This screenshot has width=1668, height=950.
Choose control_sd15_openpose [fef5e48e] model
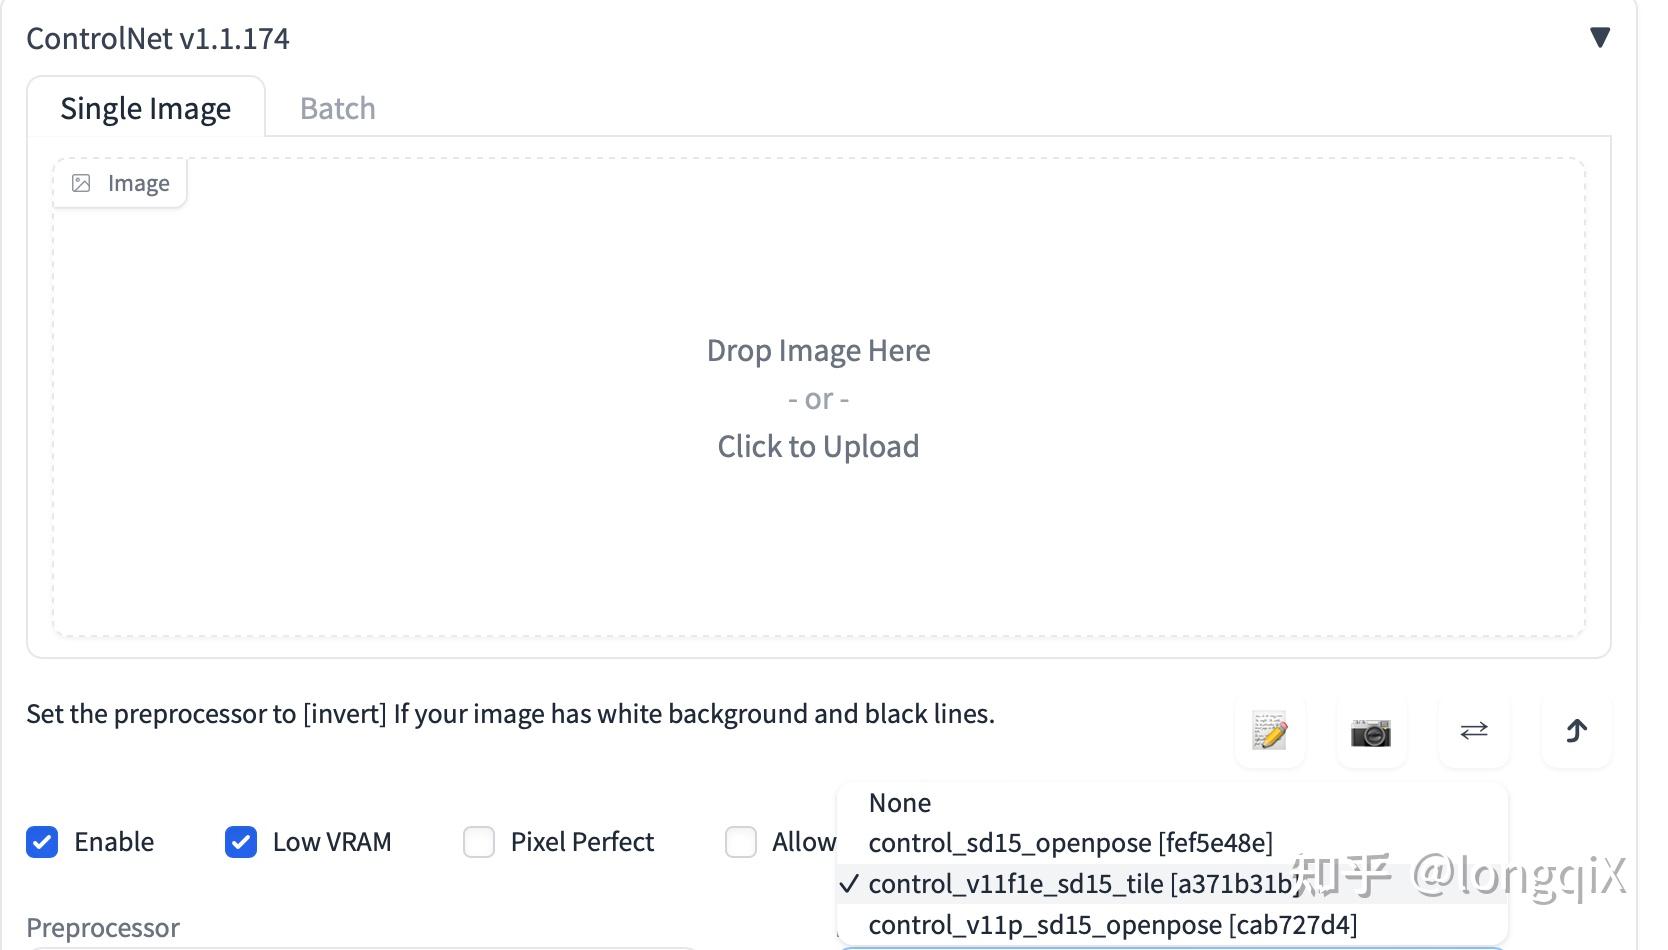[x=1070, y=843]
